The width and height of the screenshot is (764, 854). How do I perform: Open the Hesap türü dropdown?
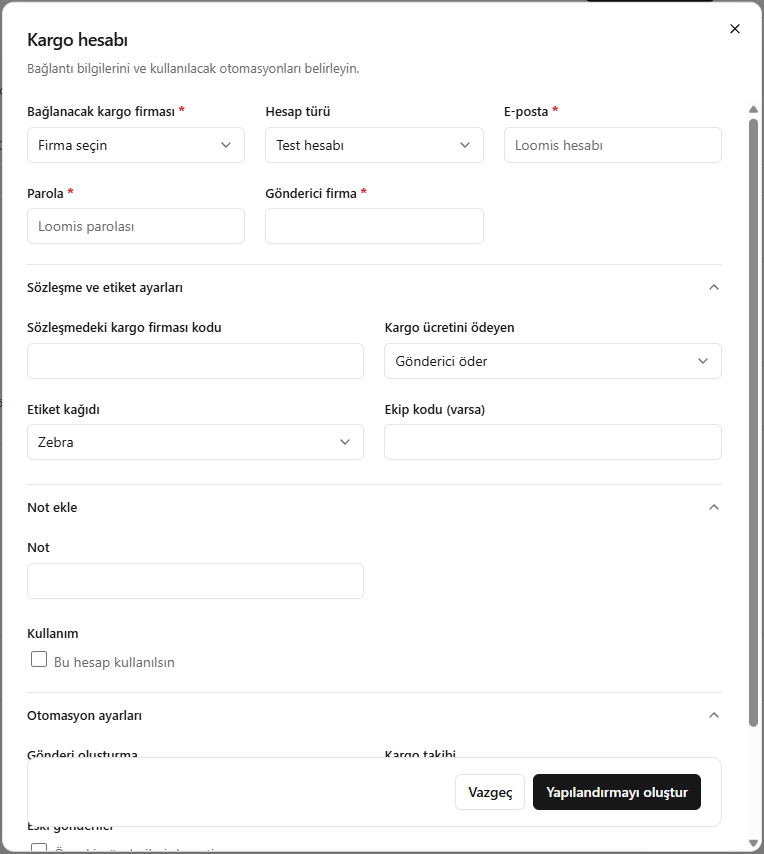[x=374, y=145]
